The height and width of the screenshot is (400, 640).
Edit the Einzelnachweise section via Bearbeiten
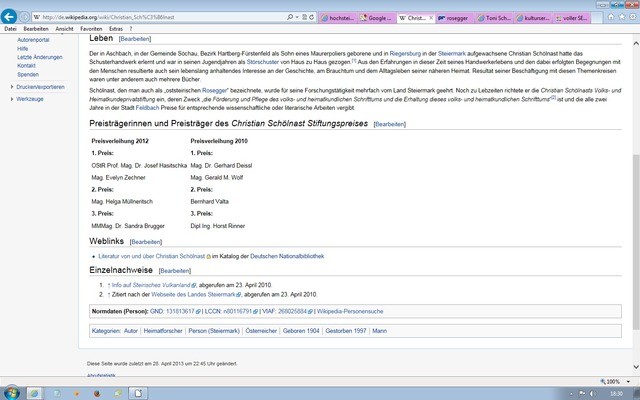tap(175, 271)
